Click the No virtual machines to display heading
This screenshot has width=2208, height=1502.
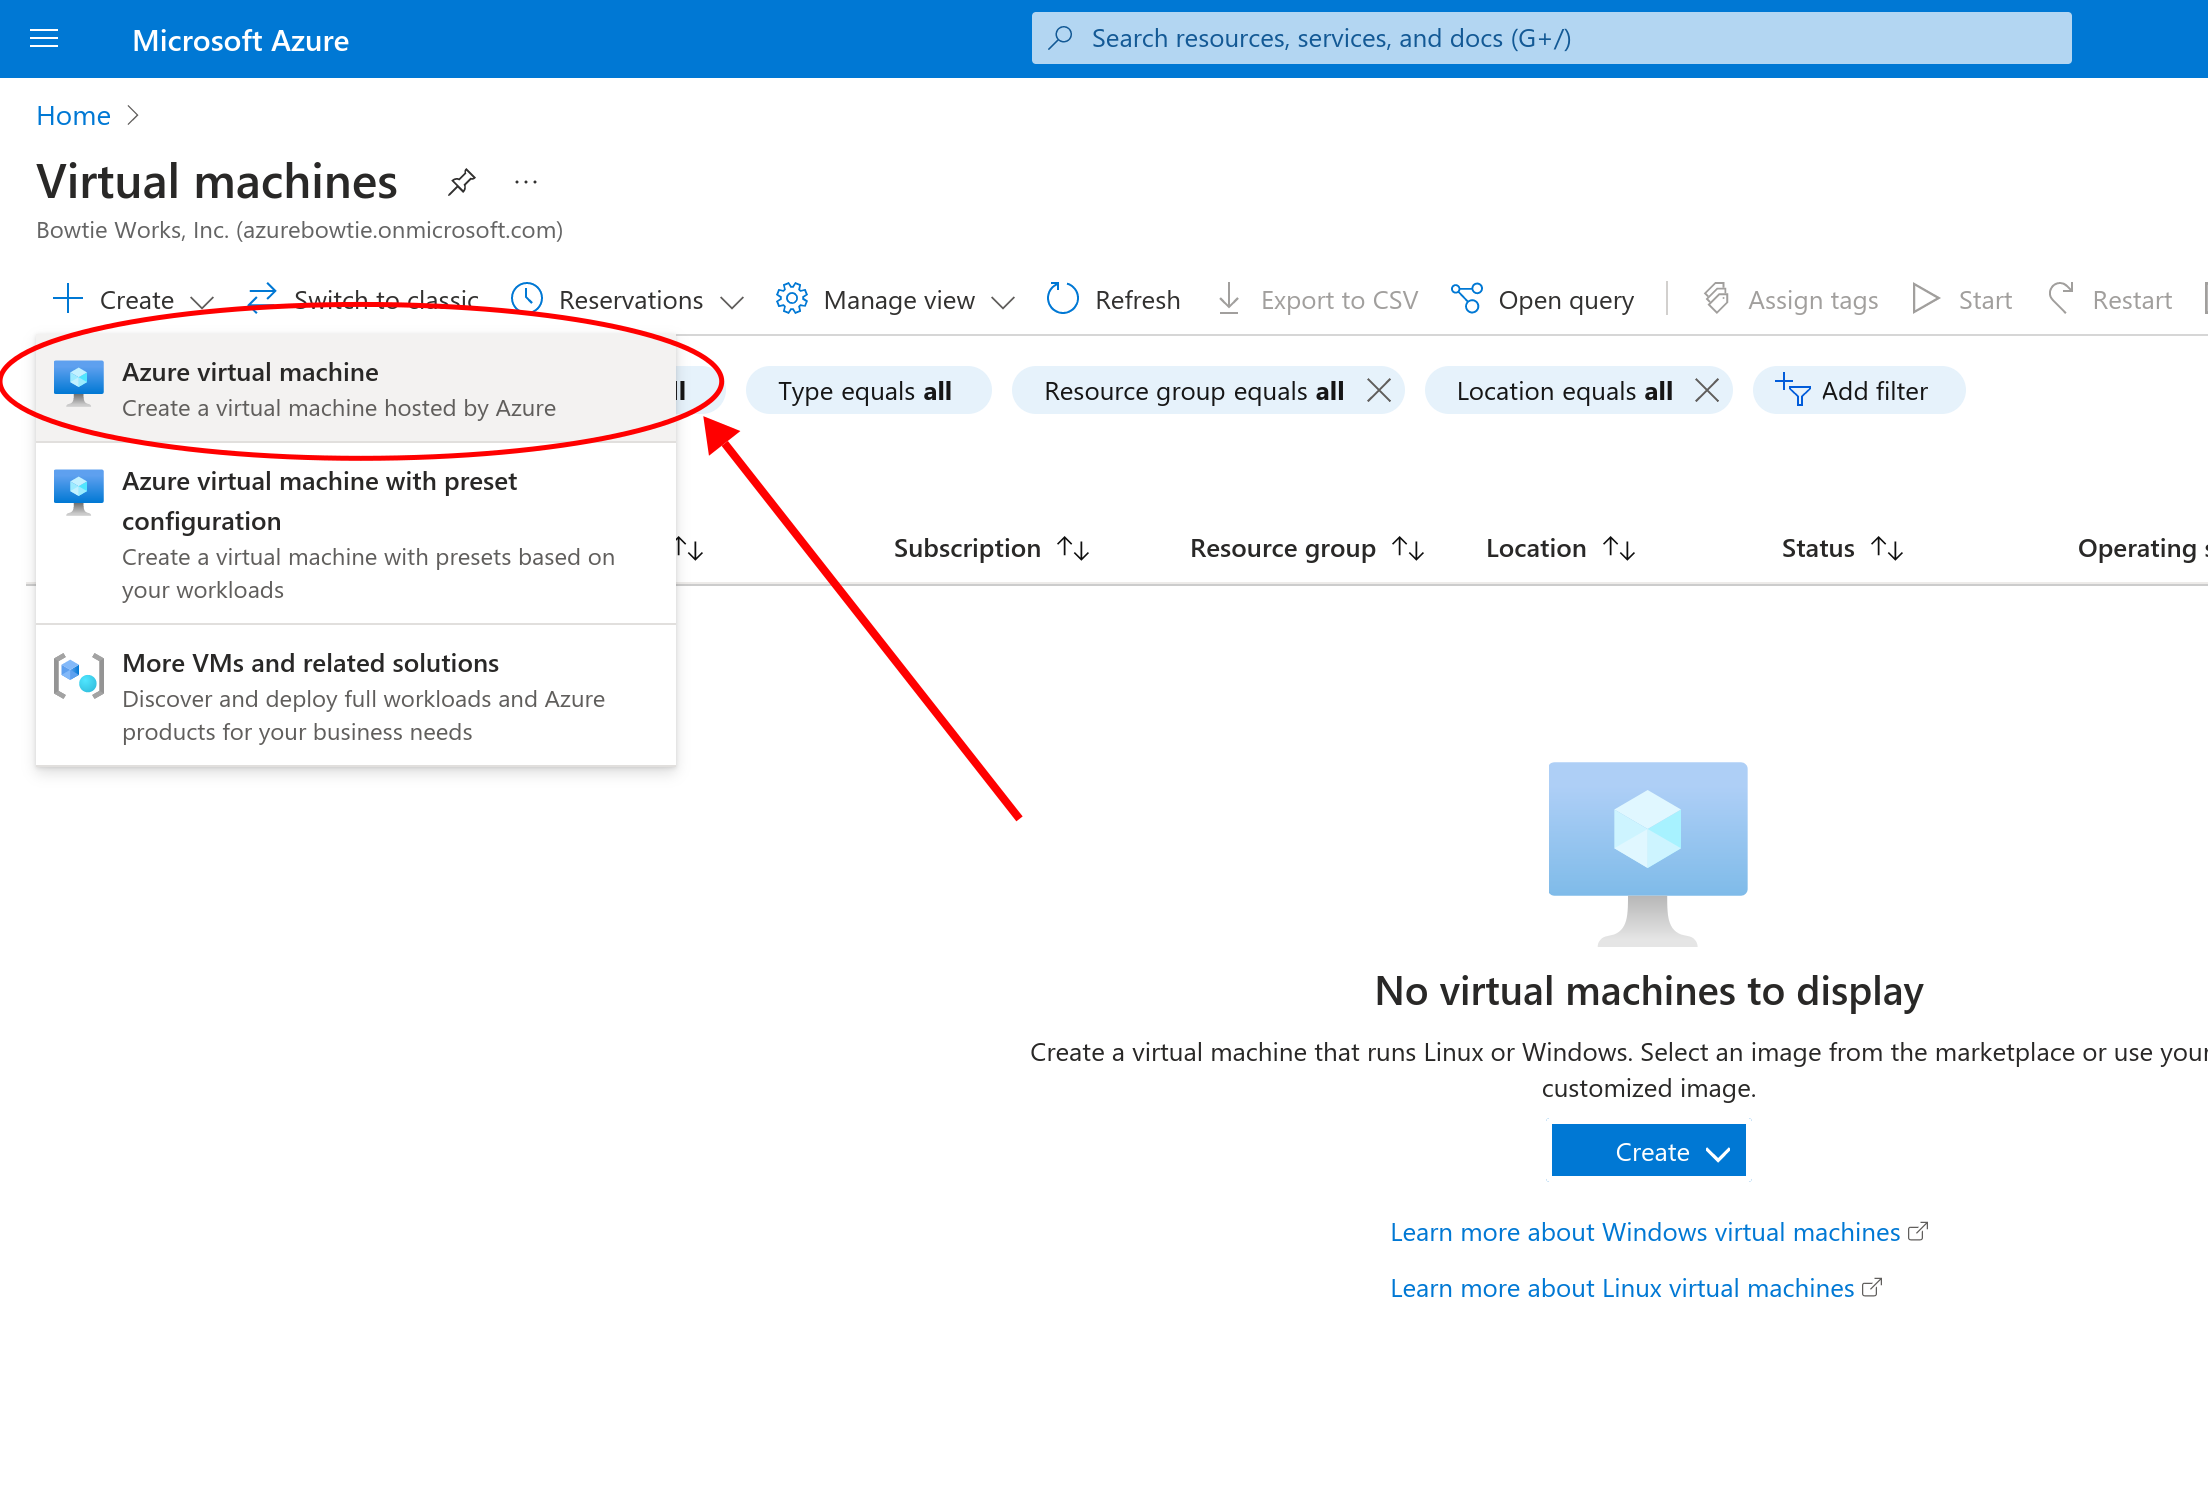pyautogui.click(x=1649, y=991)
